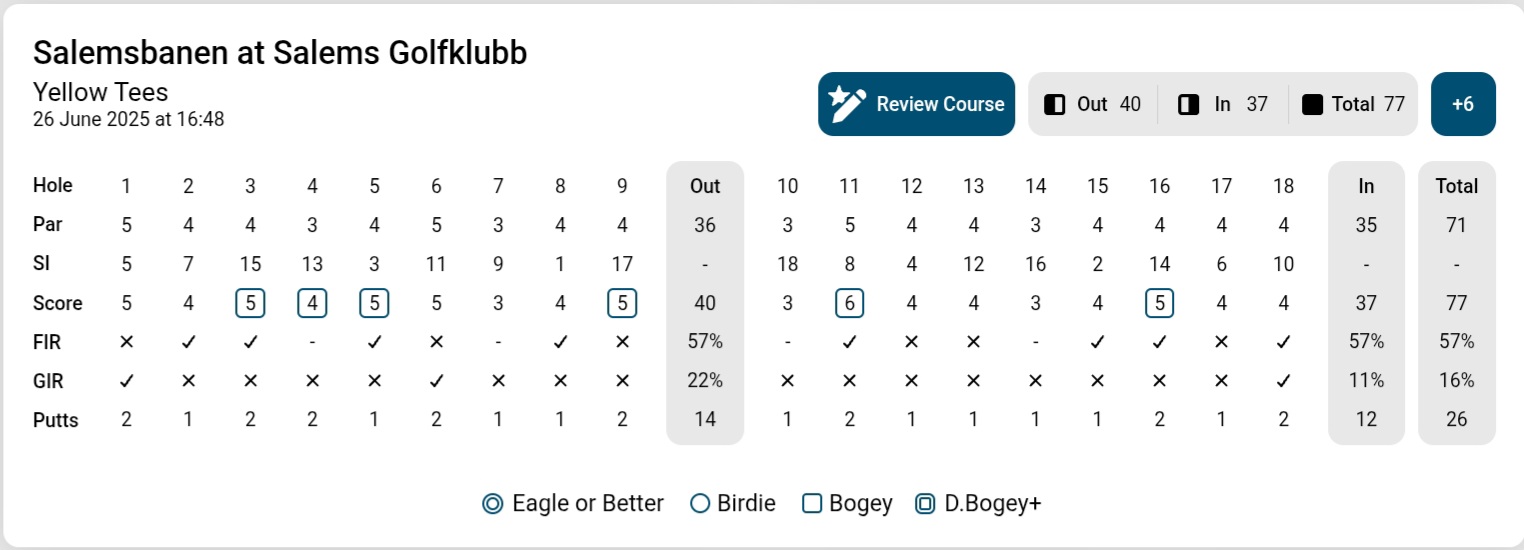Image resolution: width=1524 pixels, height=550 pixels.
Task: Click the Salemsbanen at Salems Golfklubb title
Action: click(280, 53)
